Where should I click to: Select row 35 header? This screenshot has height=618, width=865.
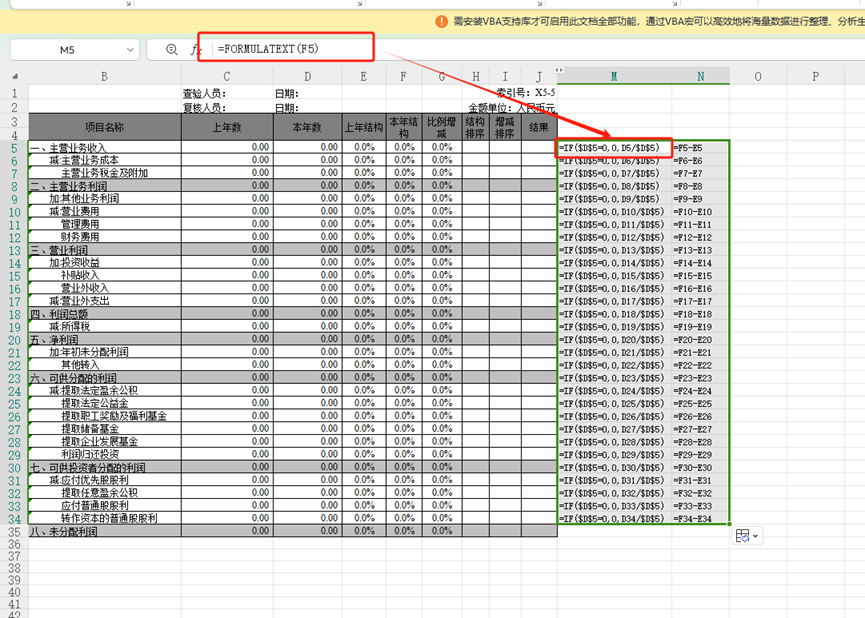coord(14,532)
